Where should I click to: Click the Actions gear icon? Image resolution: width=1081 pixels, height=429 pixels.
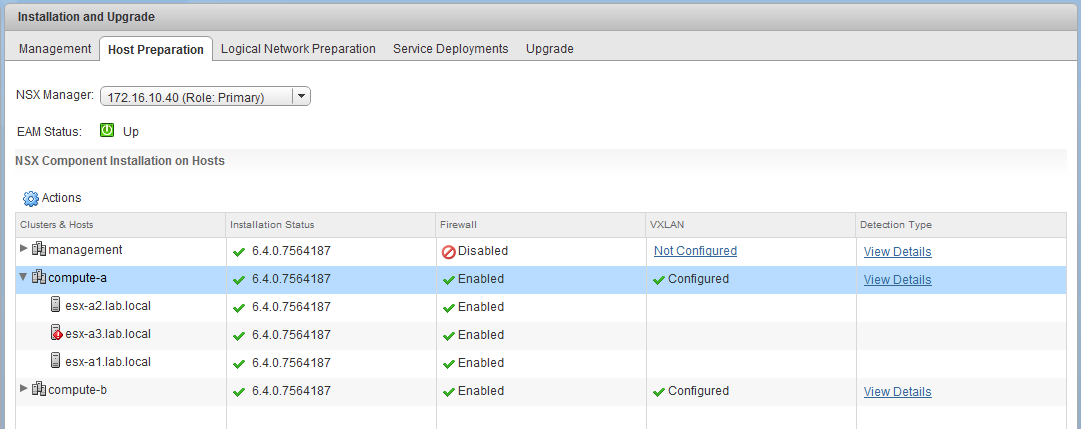tap(30, 199)
